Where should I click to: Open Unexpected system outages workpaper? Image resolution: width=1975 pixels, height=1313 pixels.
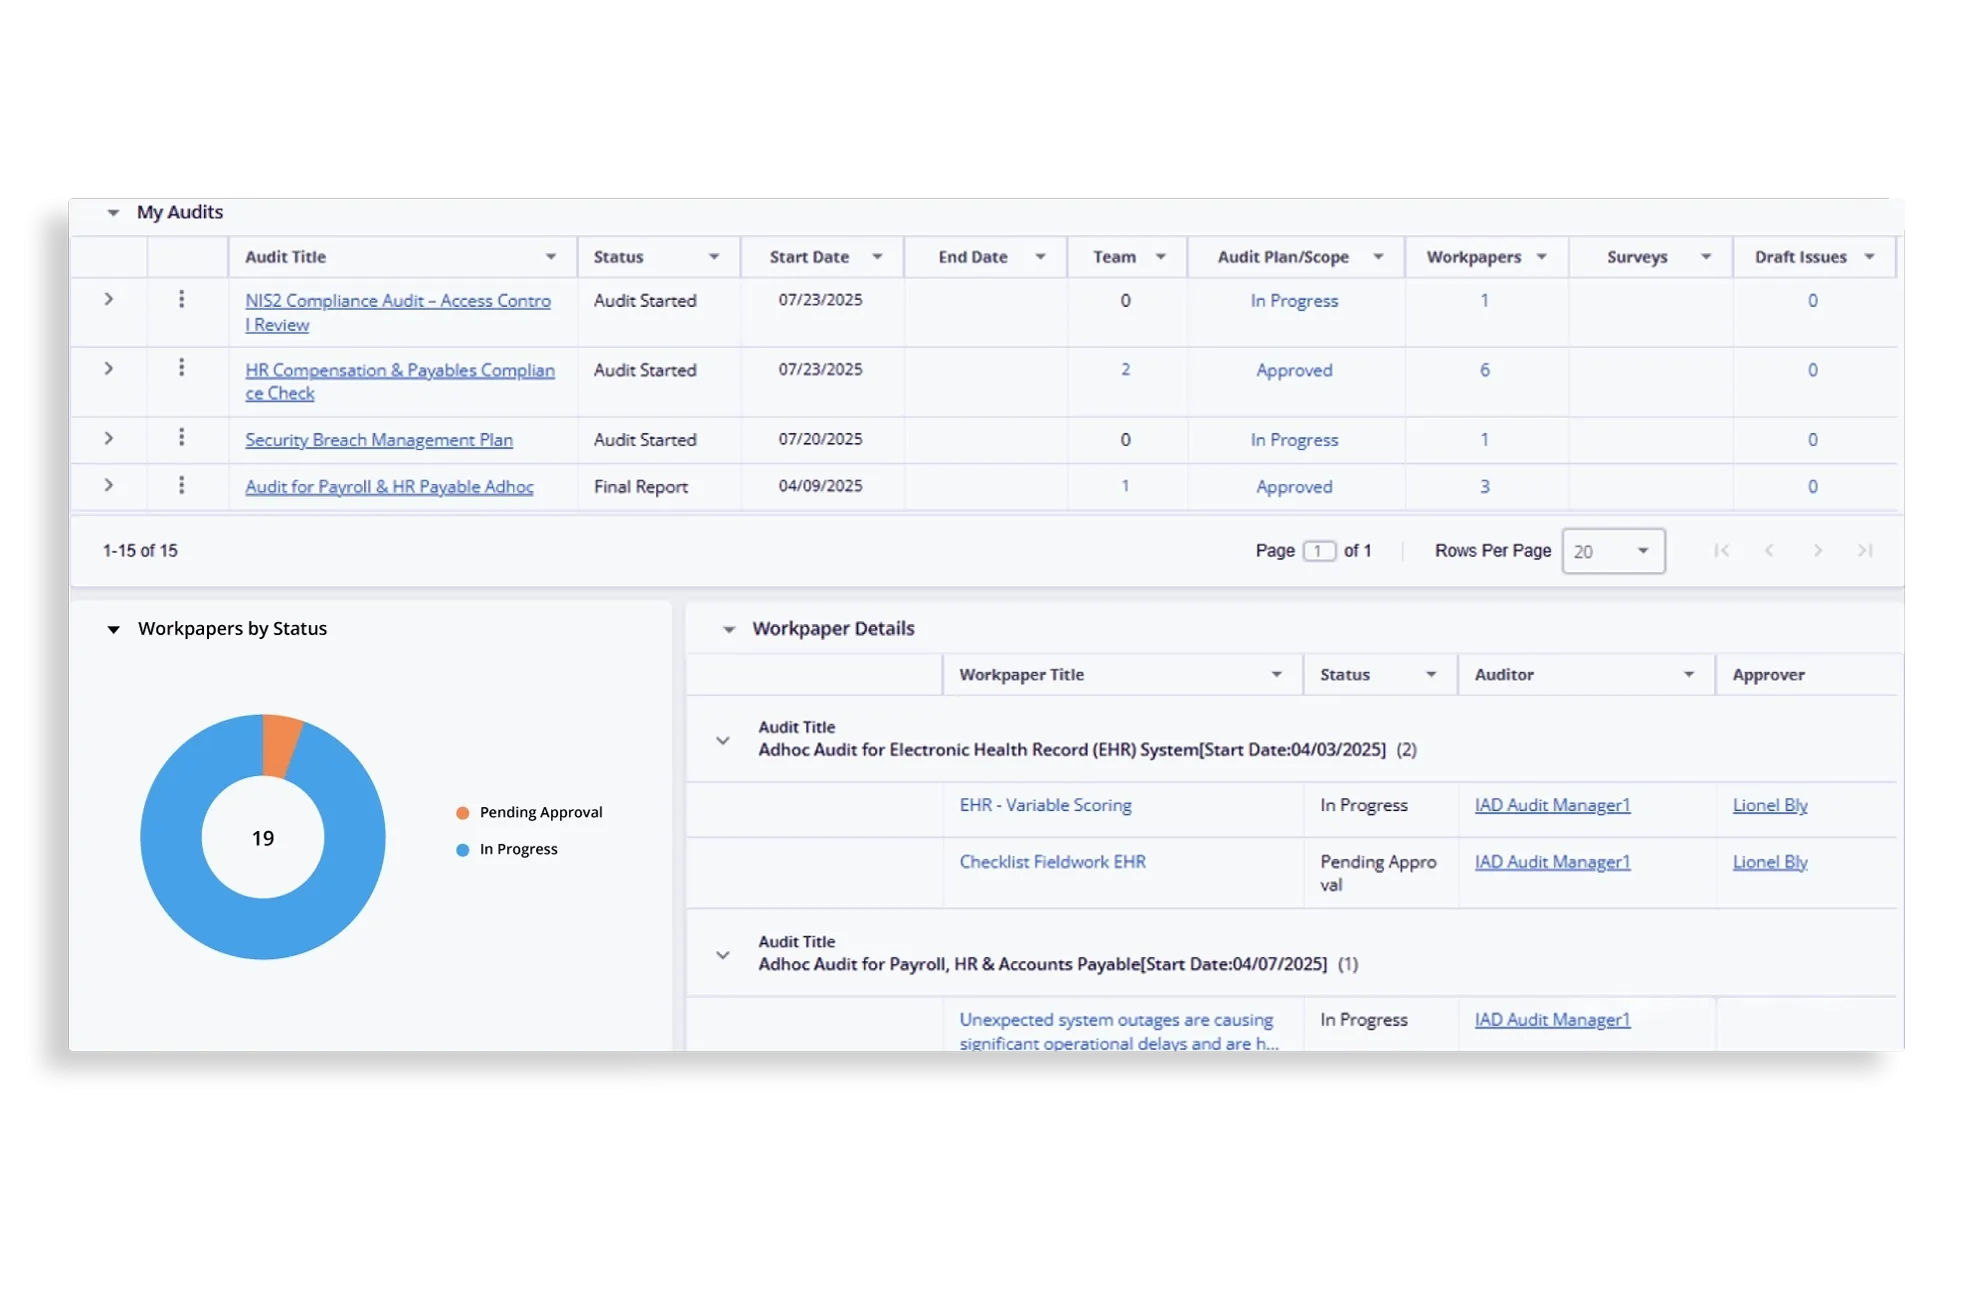1118,1032
